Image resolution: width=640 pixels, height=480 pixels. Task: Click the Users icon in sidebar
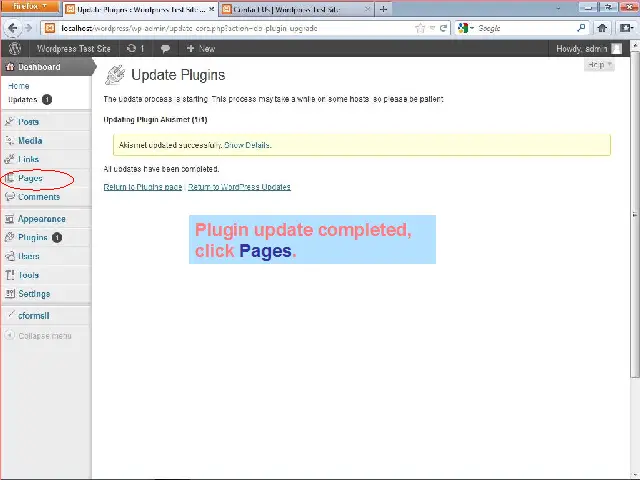(9, 256)
